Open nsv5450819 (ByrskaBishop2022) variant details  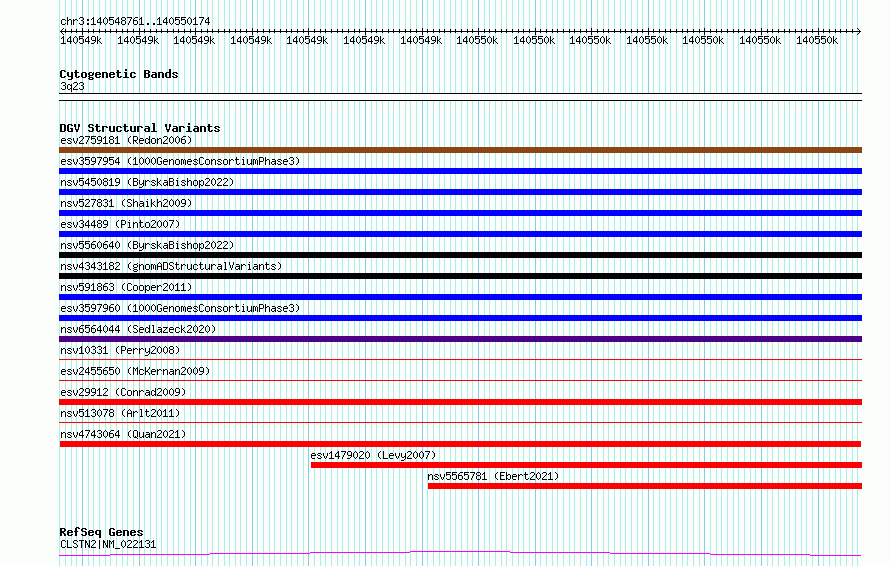(x=147, y=182)
